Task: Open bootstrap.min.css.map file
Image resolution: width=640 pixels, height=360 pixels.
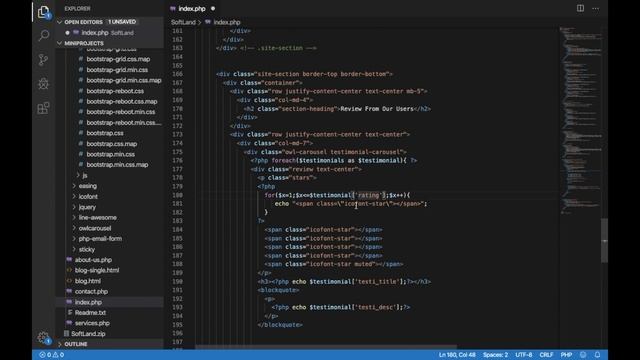Action: 117,165
